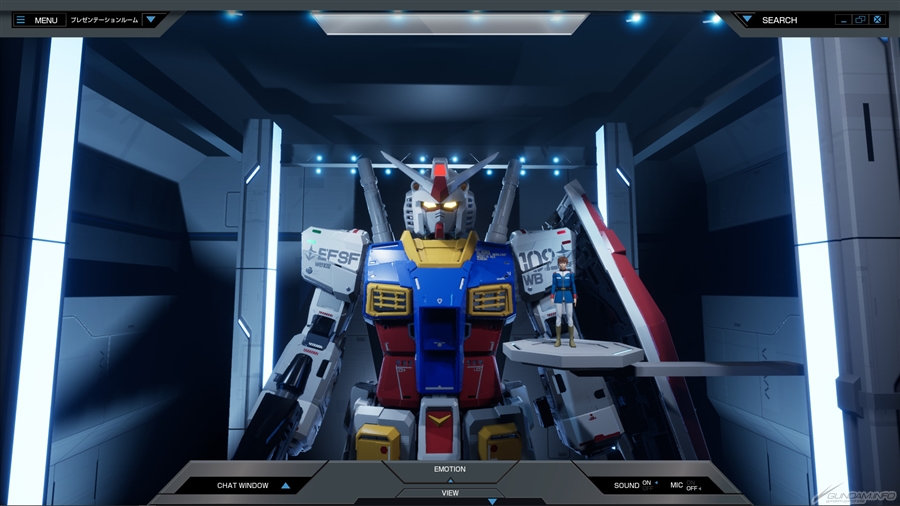Open the CHAT WINDOW panel
This screenshot has height=506, width=900.
(243, 486)
